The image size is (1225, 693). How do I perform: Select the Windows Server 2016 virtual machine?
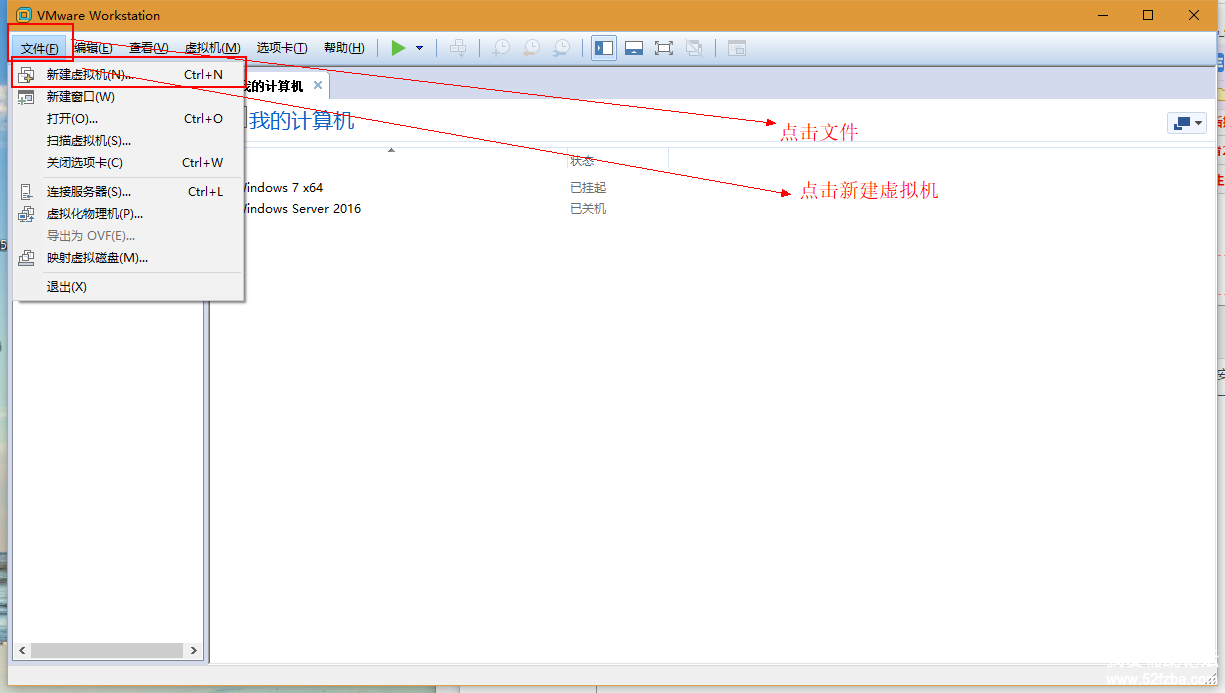tap(302, 209)
